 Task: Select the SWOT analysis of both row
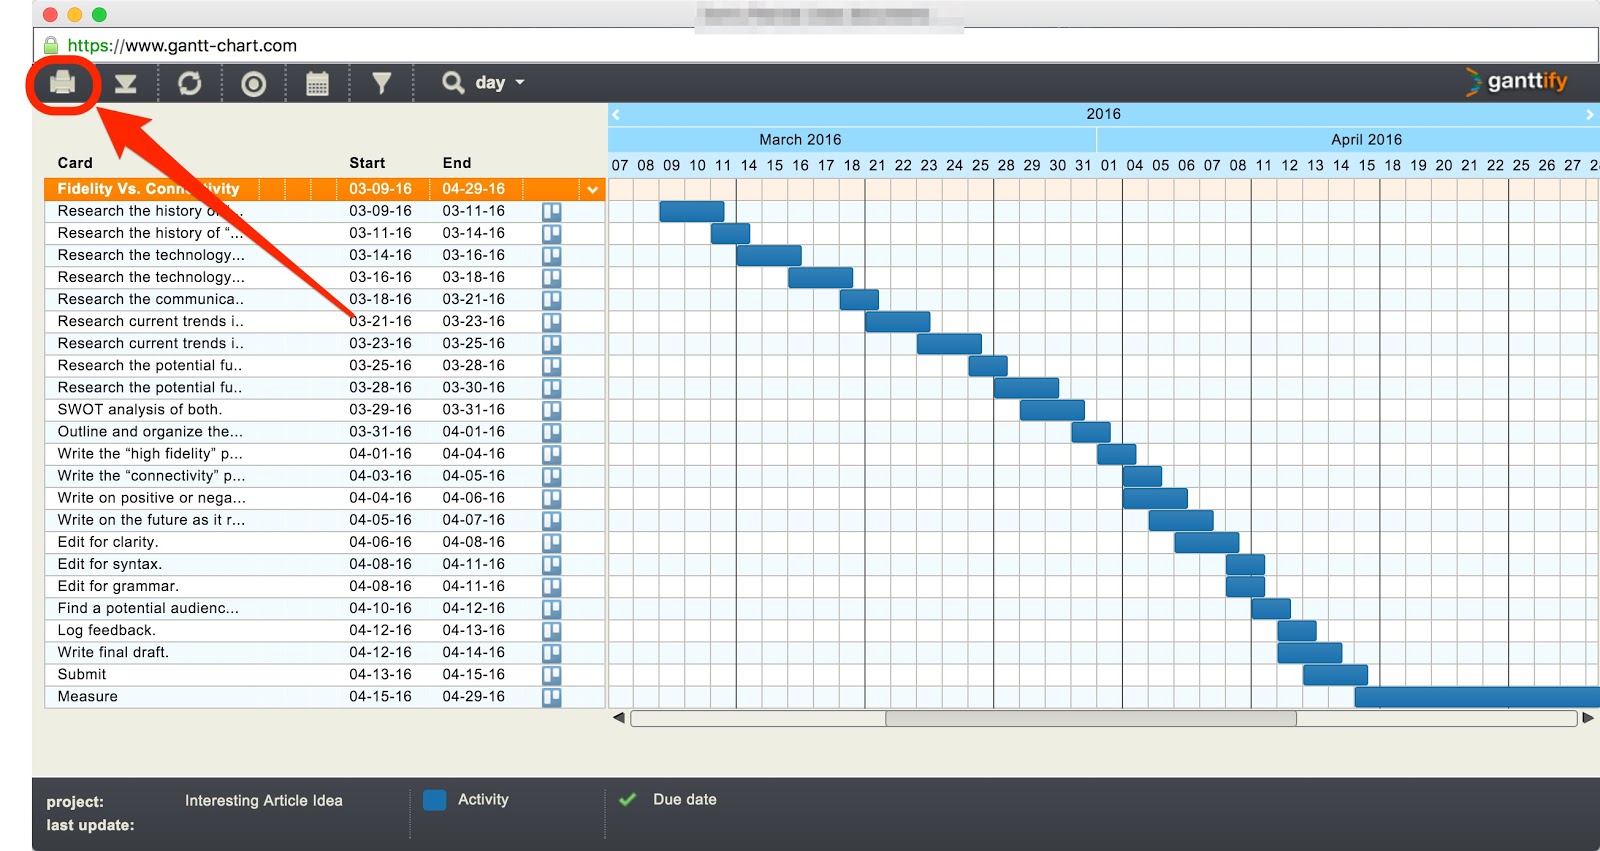pyautogui.click(x=140, y=410)
